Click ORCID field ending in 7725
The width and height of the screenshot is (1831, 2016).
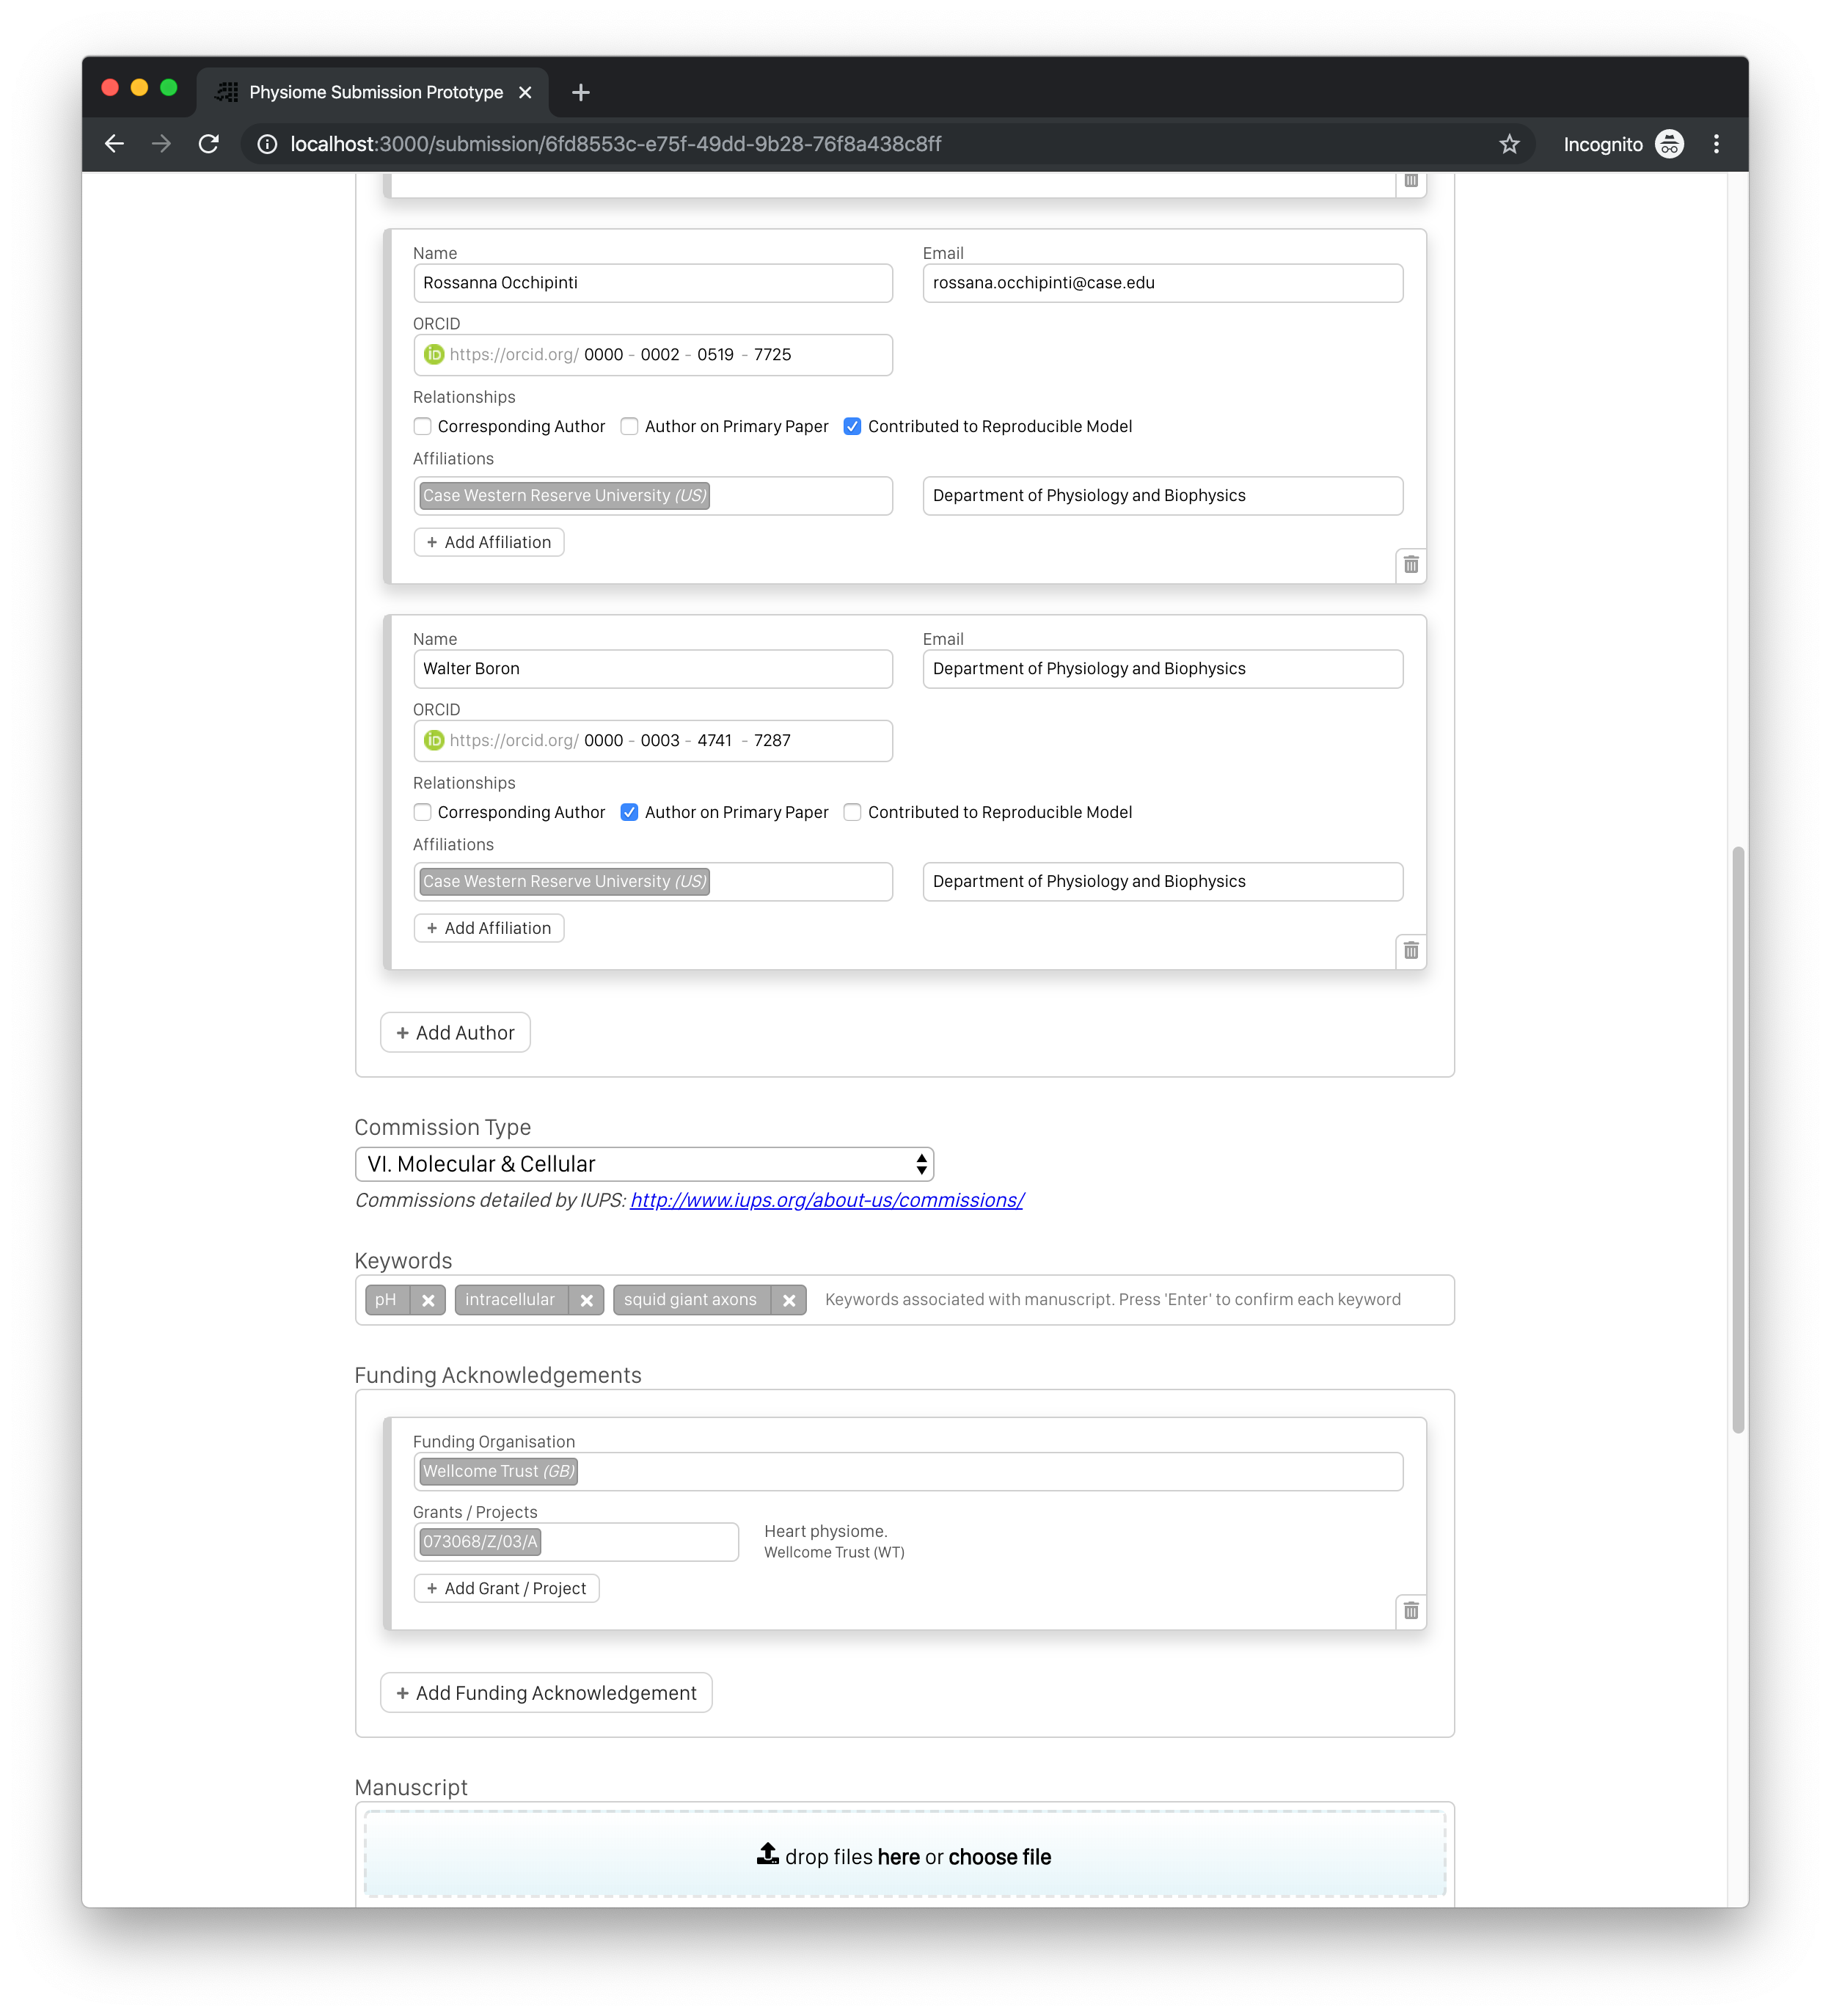coord(653,355)
